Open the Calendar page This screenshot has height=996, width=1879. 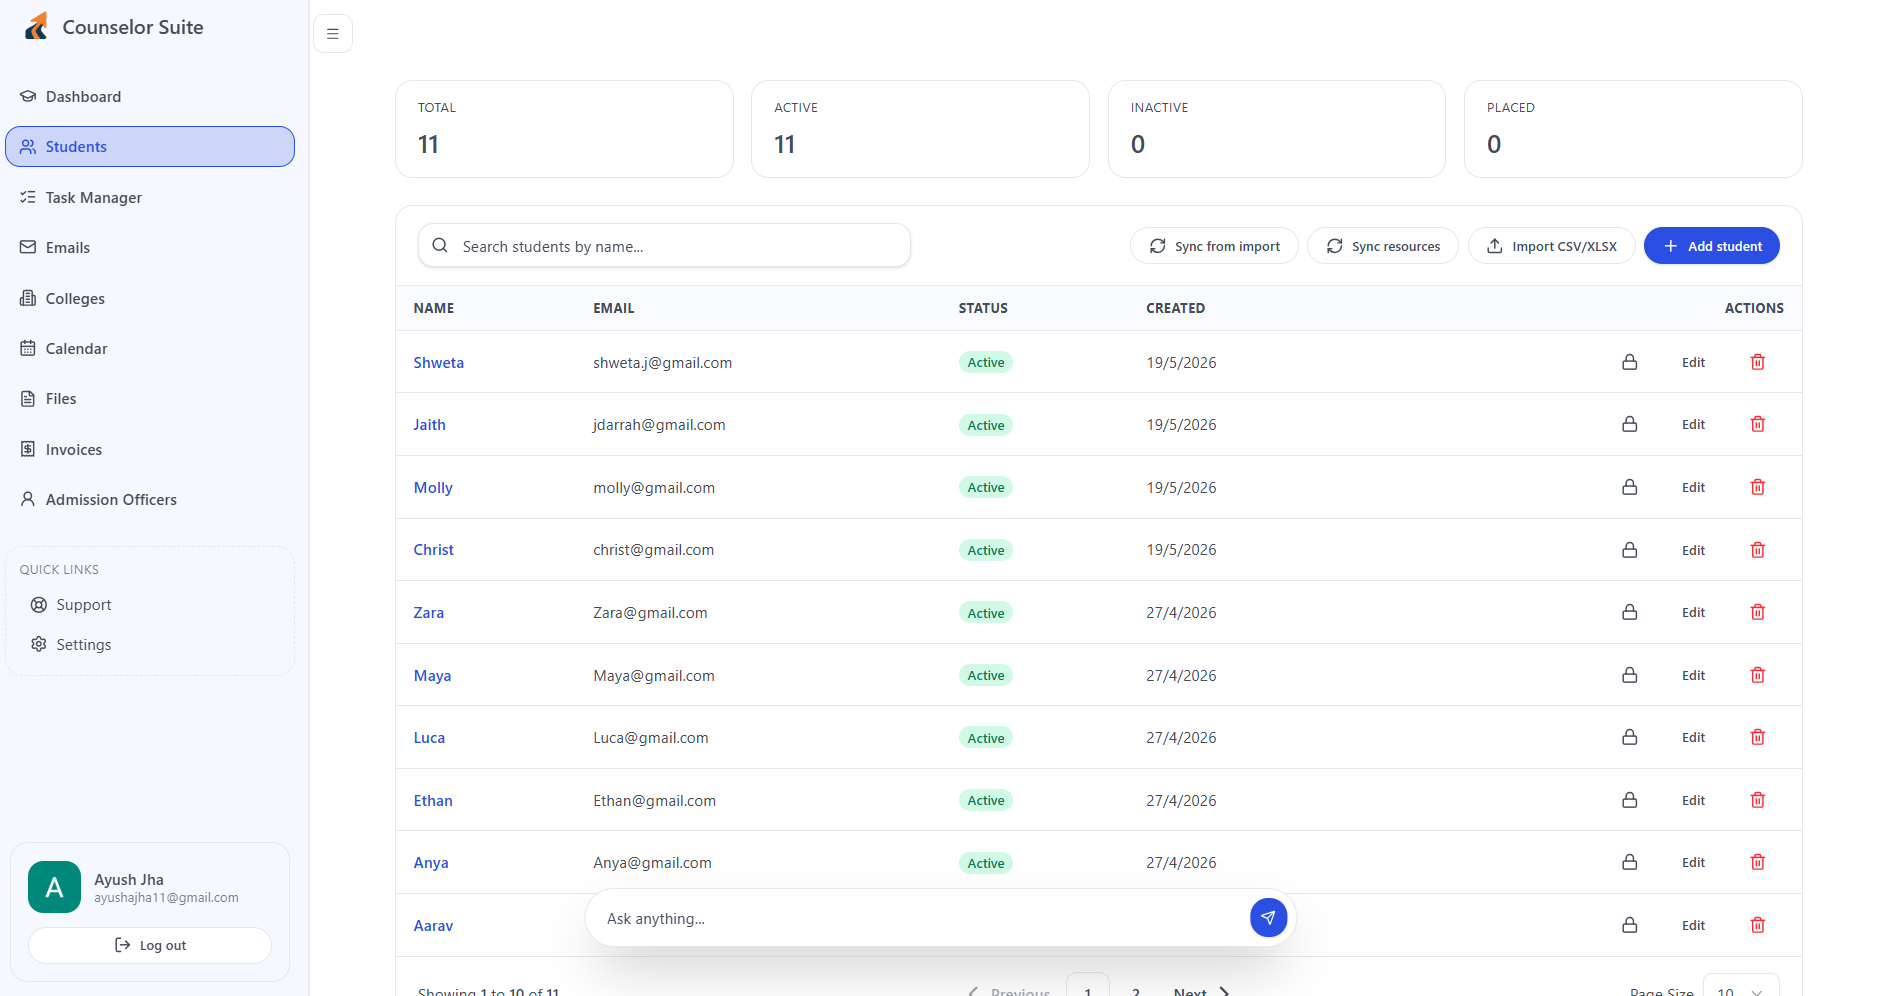[150, 348]
